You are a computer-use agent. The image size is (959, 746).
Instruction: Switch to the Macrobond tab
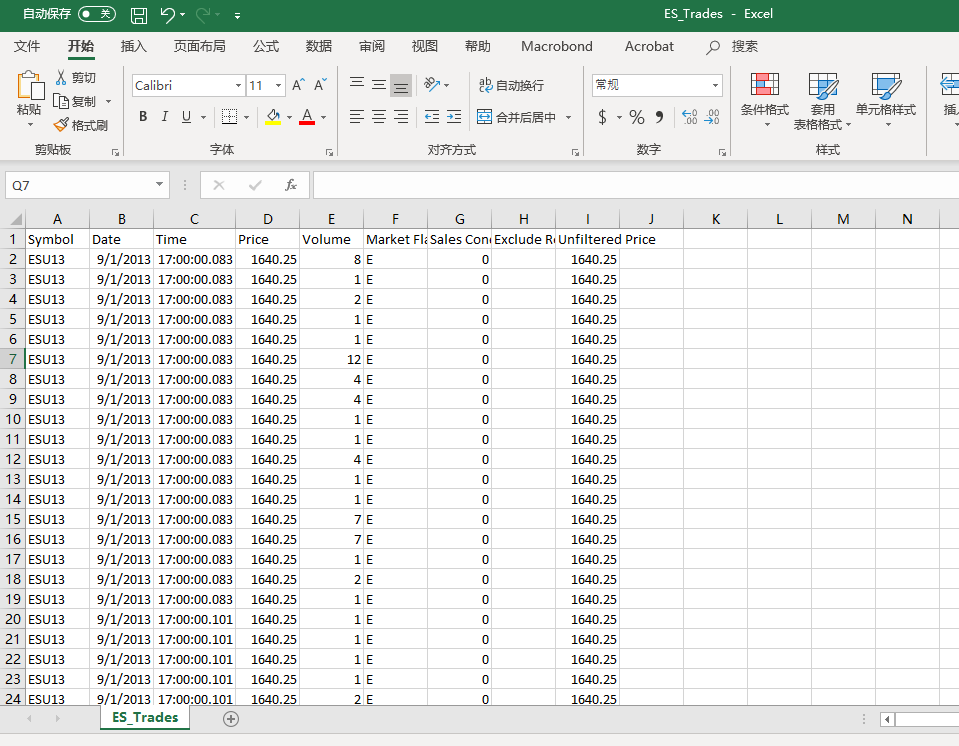[556, 46]
